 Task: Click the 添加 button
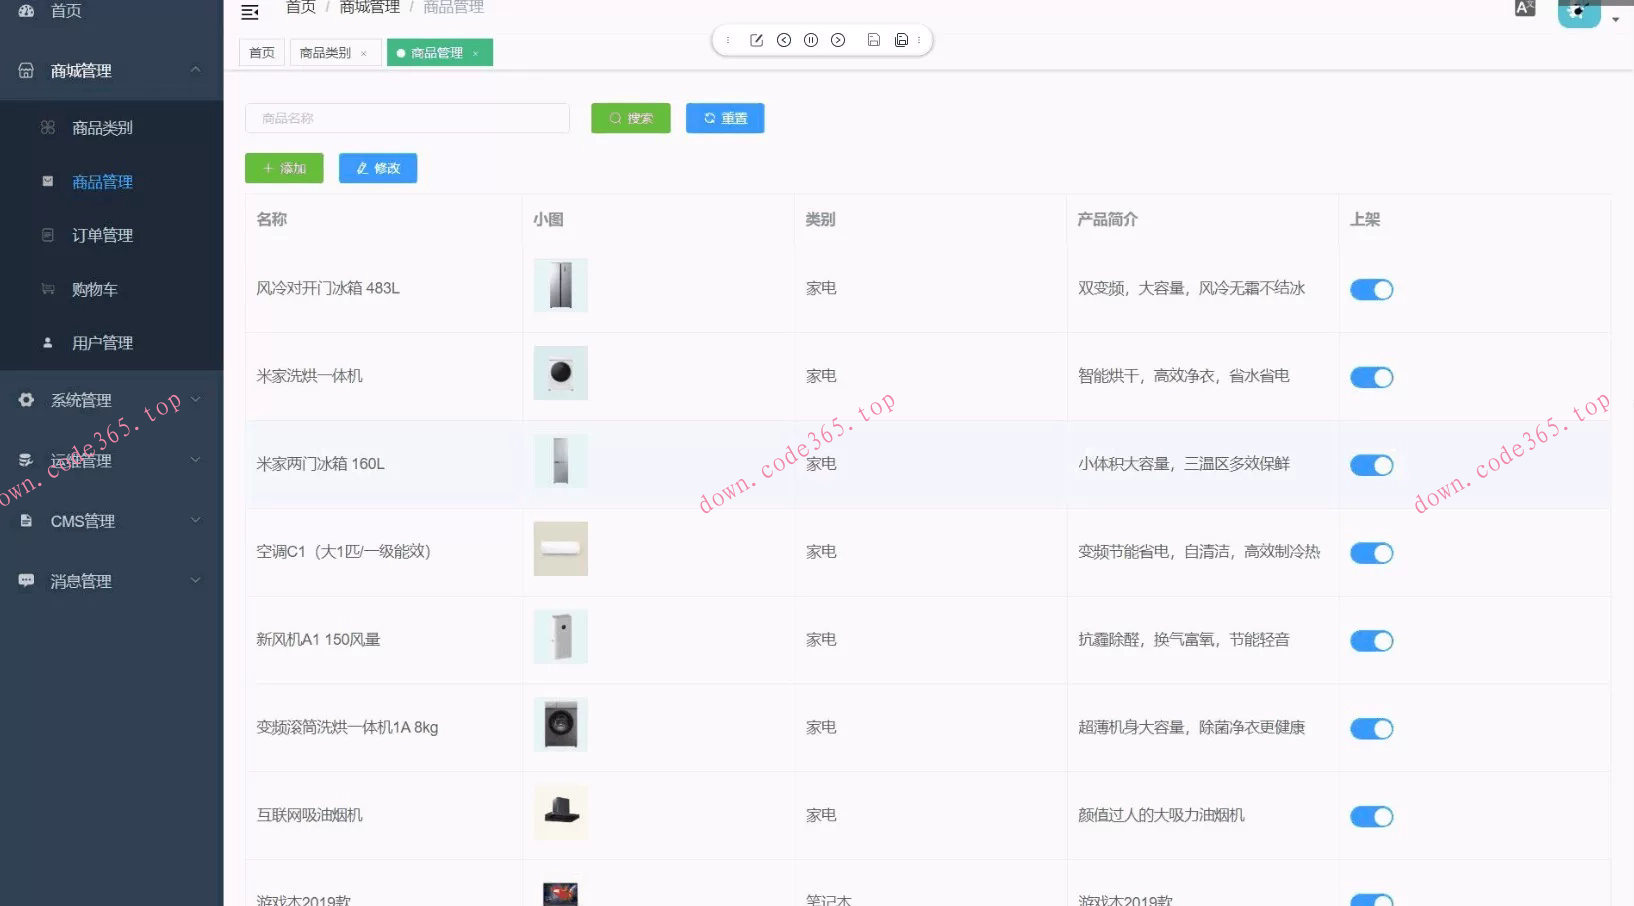coord(284,167)
